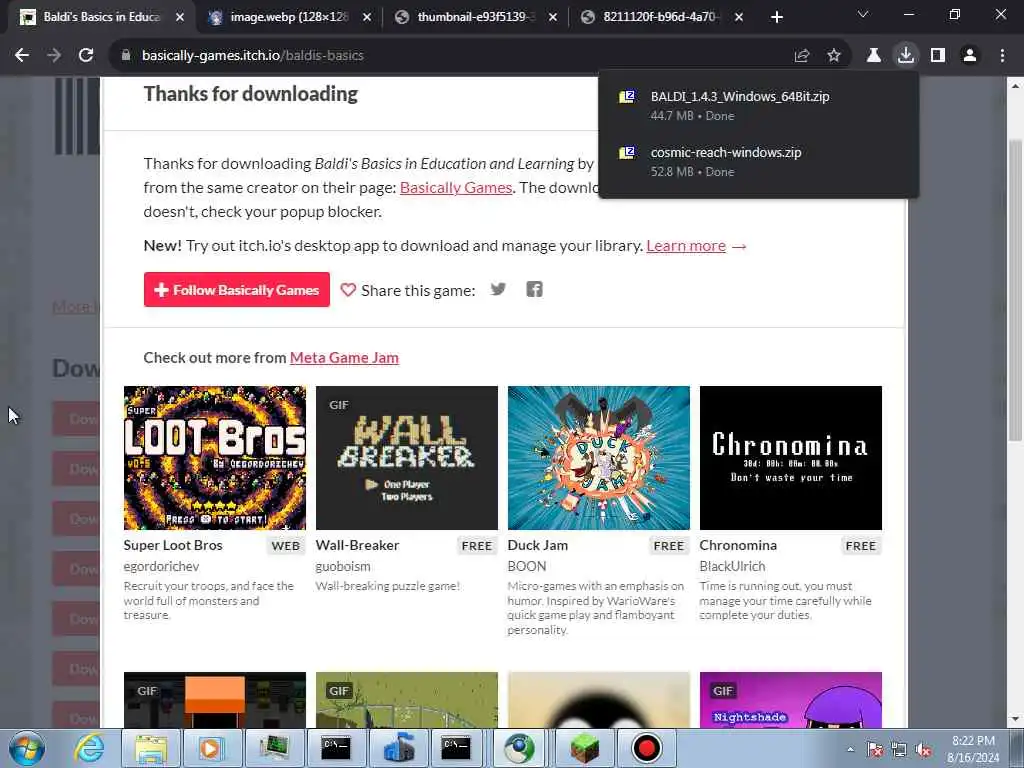Click the Wall-Breaker title link
The image size is (1024, 768).
click(x=357, y=545)
